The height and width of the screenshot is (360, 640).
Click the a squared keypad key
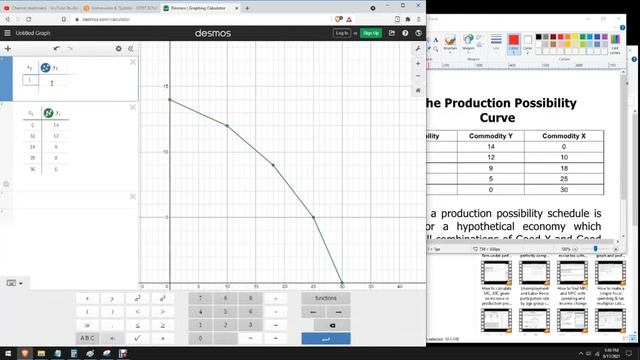[138, 299]
